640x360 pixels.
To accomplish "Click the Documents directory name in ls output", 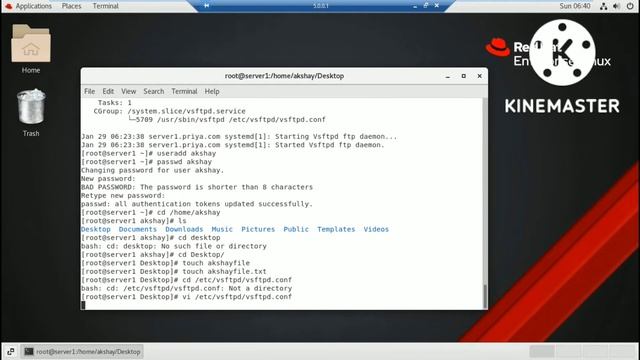I will tap(138, 229).
